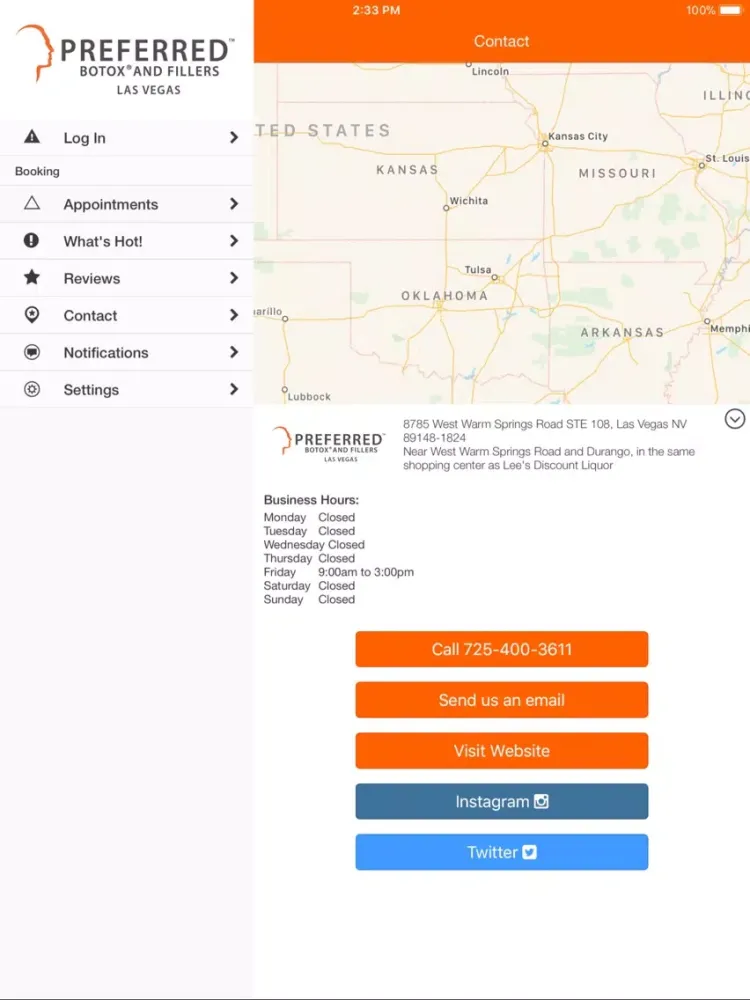Tap Tulsa marker on the map
Image resolution: width=750 pixels, height=1000 pixels.
coord(494,278)
